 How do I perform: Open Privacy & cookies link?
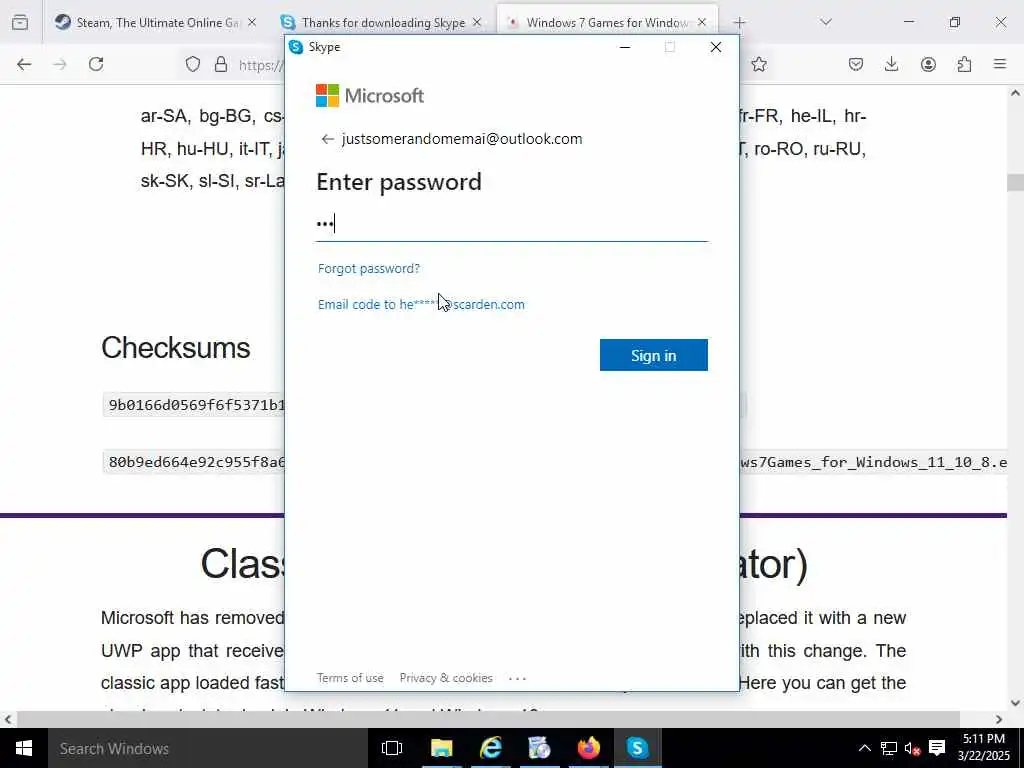tap(446, 678)
